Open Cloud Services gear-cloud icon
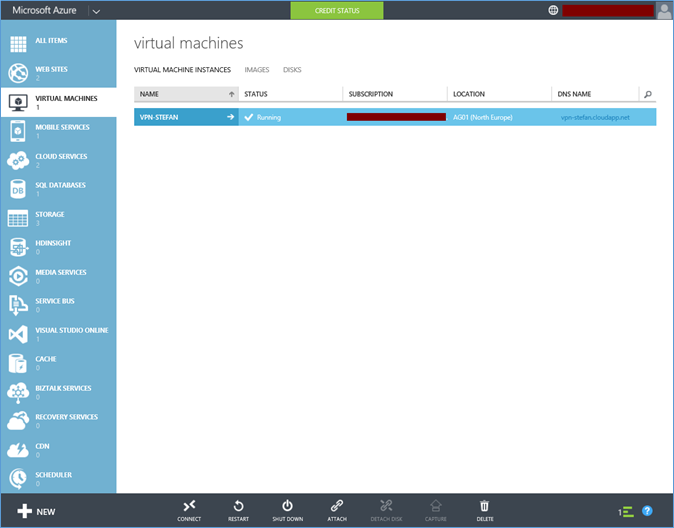The width and height of the screenshot is (674, 528). click(18, 160)
